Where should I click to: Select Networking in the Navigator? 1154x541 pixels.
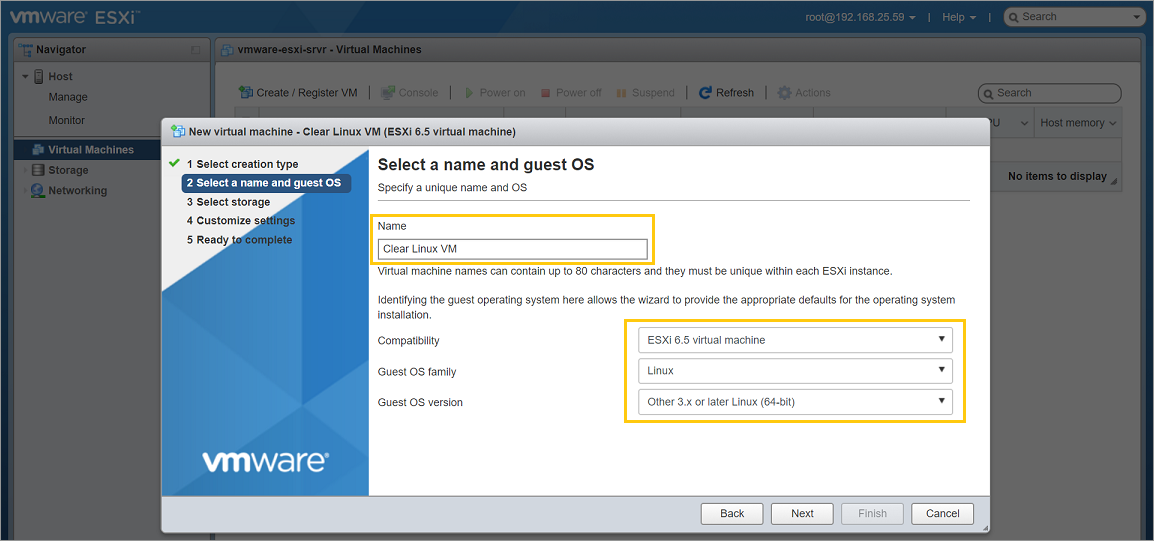(x=77, y=191)
